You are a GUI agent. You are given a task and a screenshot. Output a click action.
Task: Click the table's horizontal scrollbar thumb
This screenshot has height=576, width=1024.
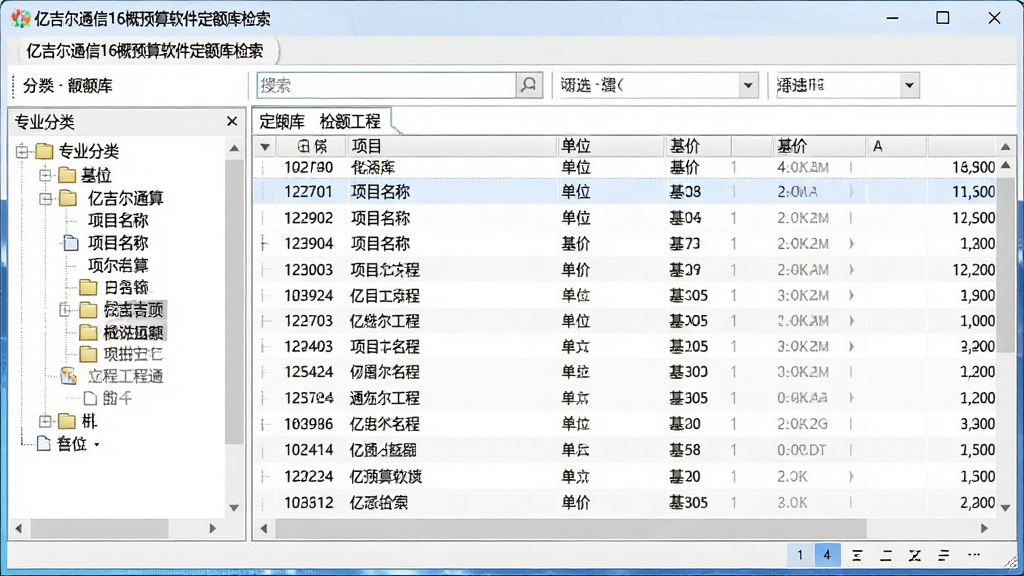click(571, 528)
